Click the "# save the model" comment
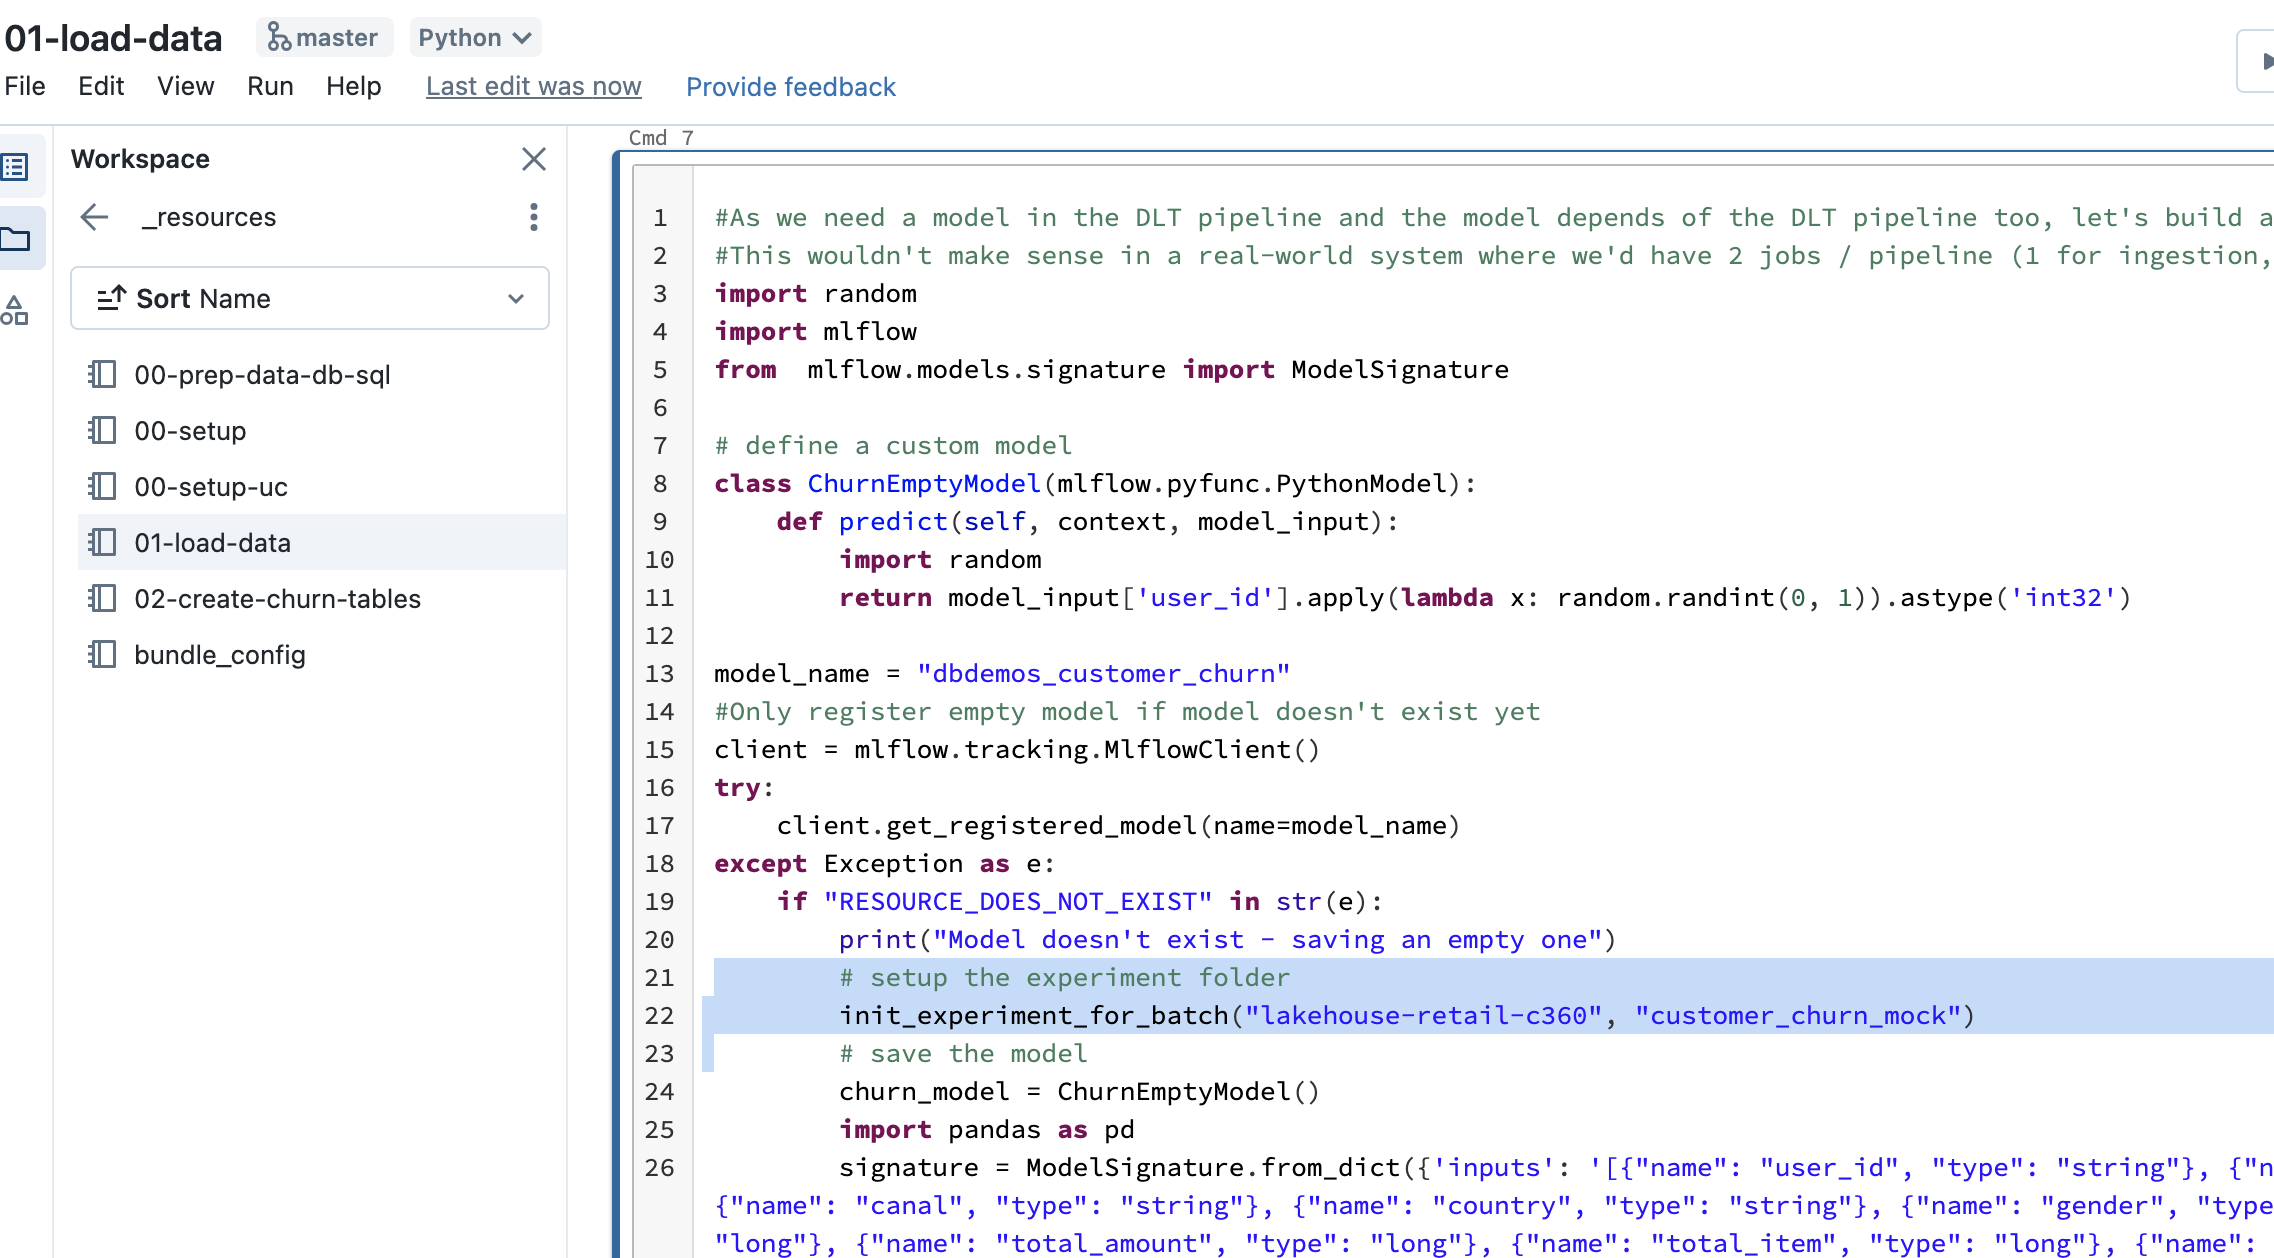The height and width of the screenshot is (1258, 2274). [x=963, y=1054]
